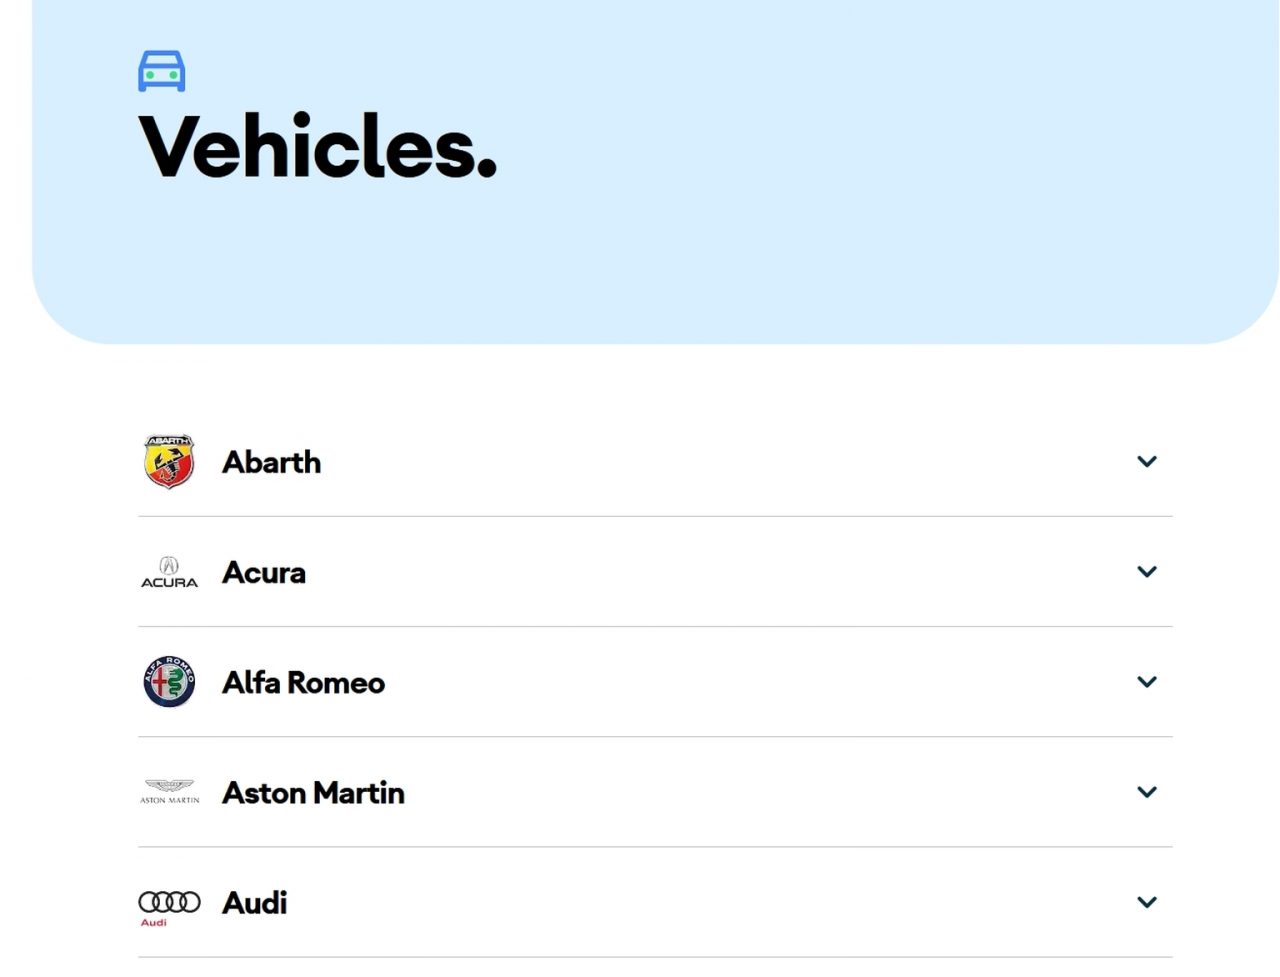The height and width of the screenshot is (977, 1280).
Task: Click the Alfa Romeo round emblem
Action: [x=169, y=682]
